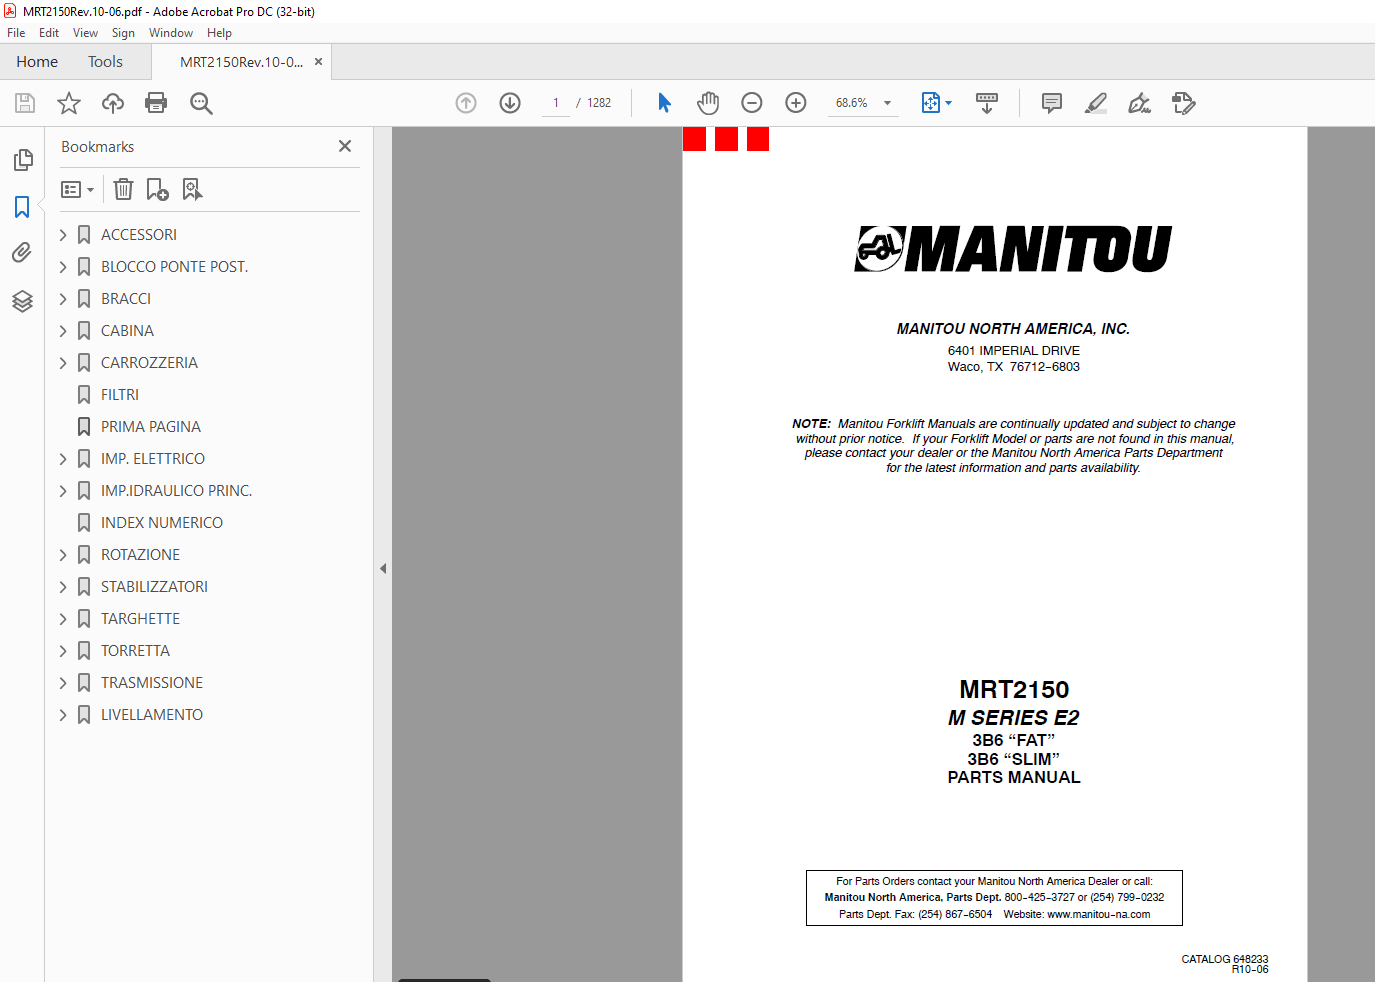The width and height of the screenshot is (1375, 982).
Task: Expand the CARROZZERIA bookmark
Action: [x=63, y=363]
